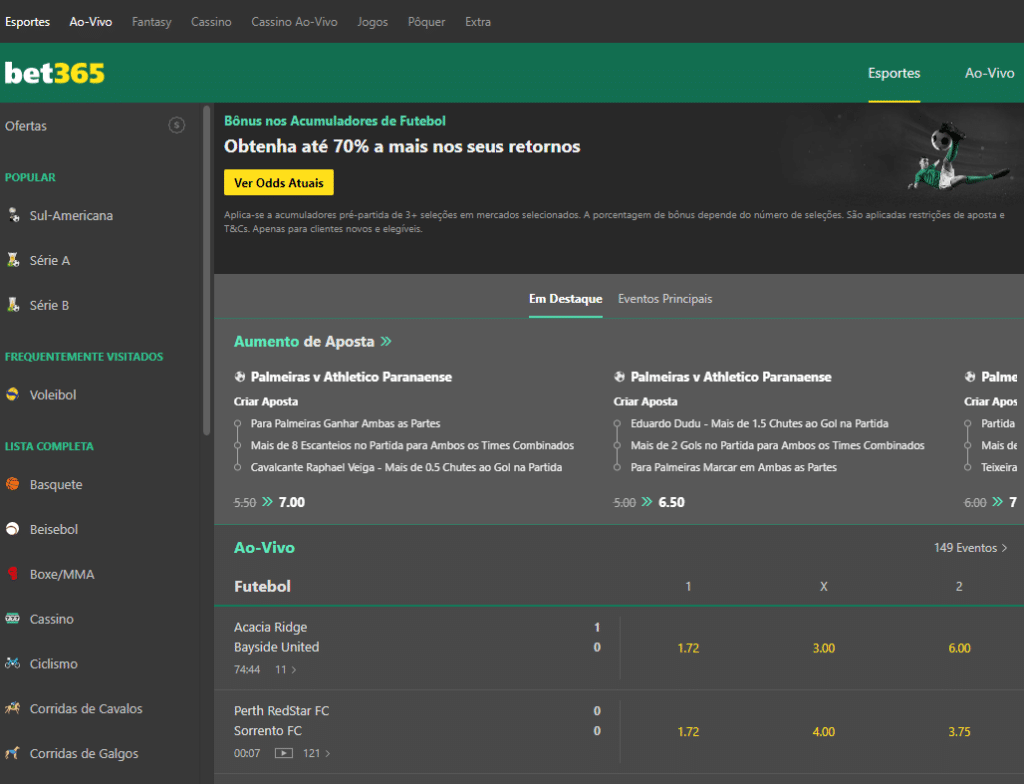Click the Sul-Americana trophy icon
This screenshot has height=784, width=1024.
(x=13, y=214)
